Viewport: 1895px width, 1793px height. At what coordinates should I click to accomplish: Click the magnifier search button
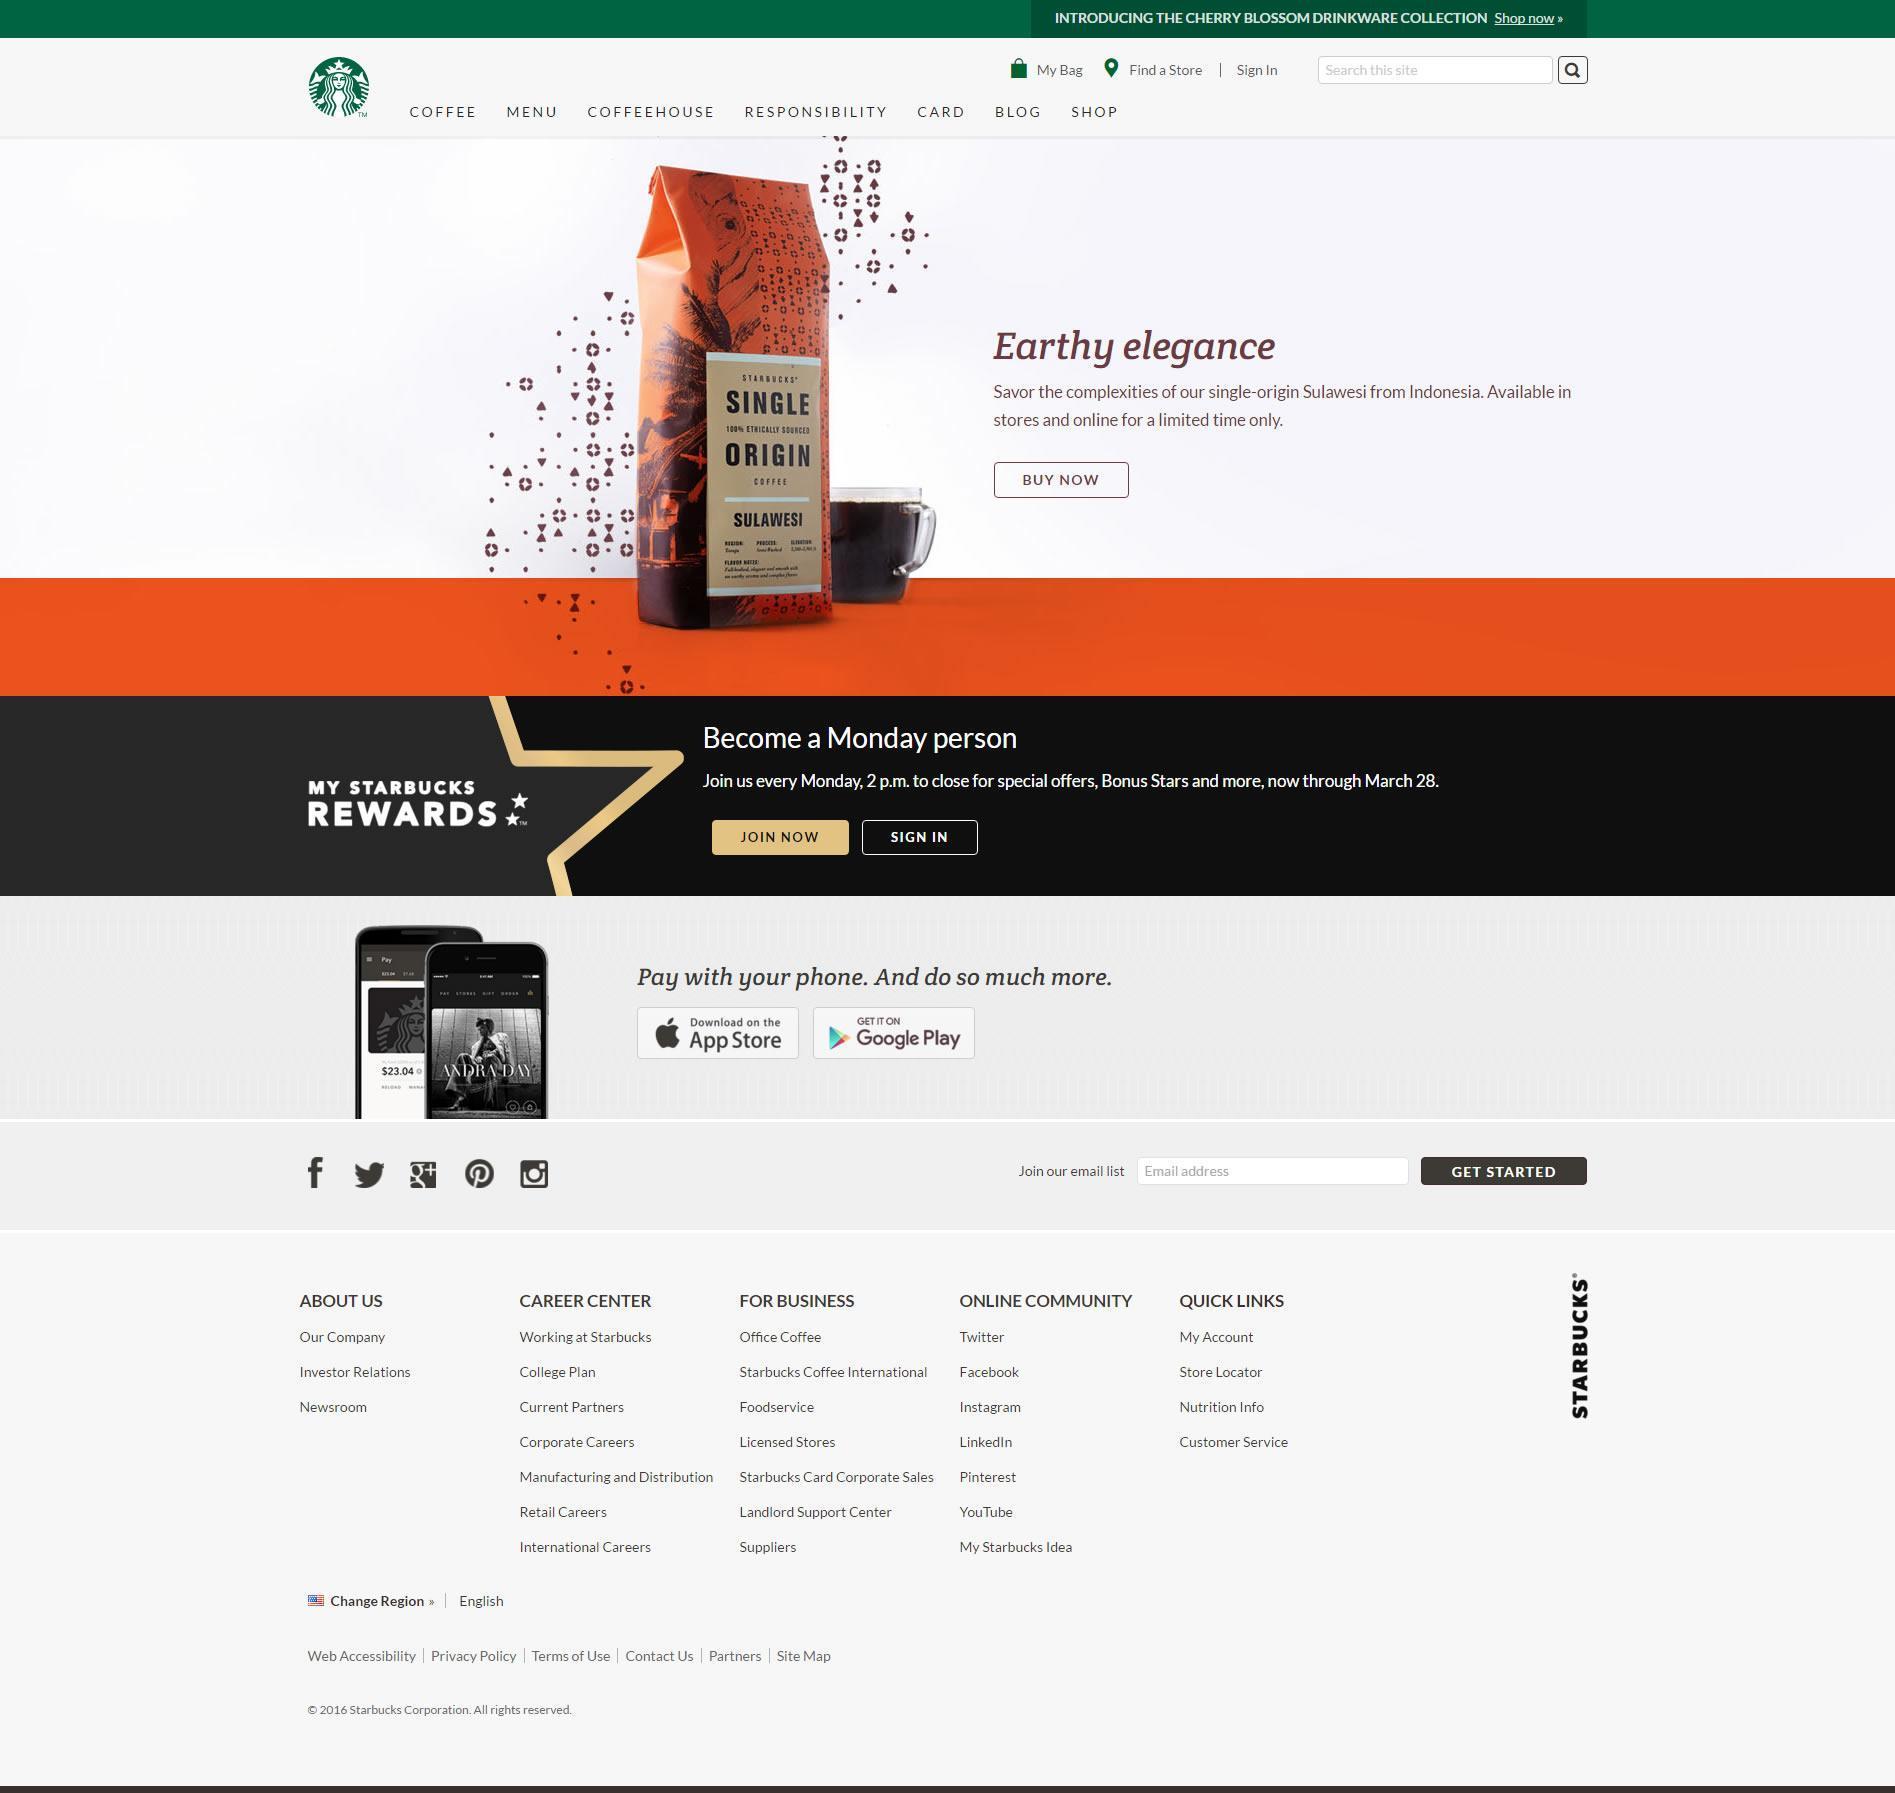point(1572,70)
